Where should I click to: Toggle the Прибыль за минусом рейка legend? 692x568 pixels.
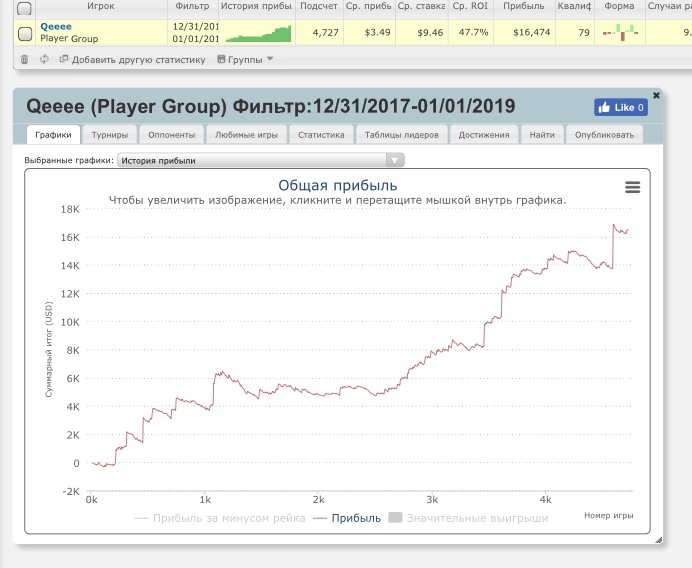click(220, 518)
